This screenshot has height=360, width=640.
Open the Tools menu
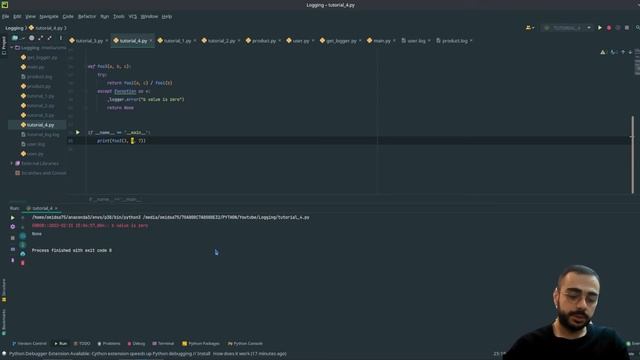[x=119, y=16]
